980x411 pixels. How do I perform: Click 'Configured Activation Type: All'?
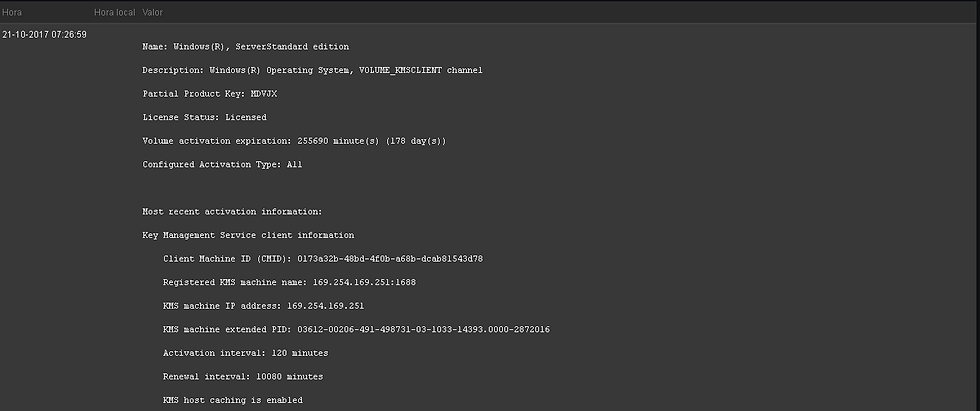pyautogui.click(x=222, y=164)
